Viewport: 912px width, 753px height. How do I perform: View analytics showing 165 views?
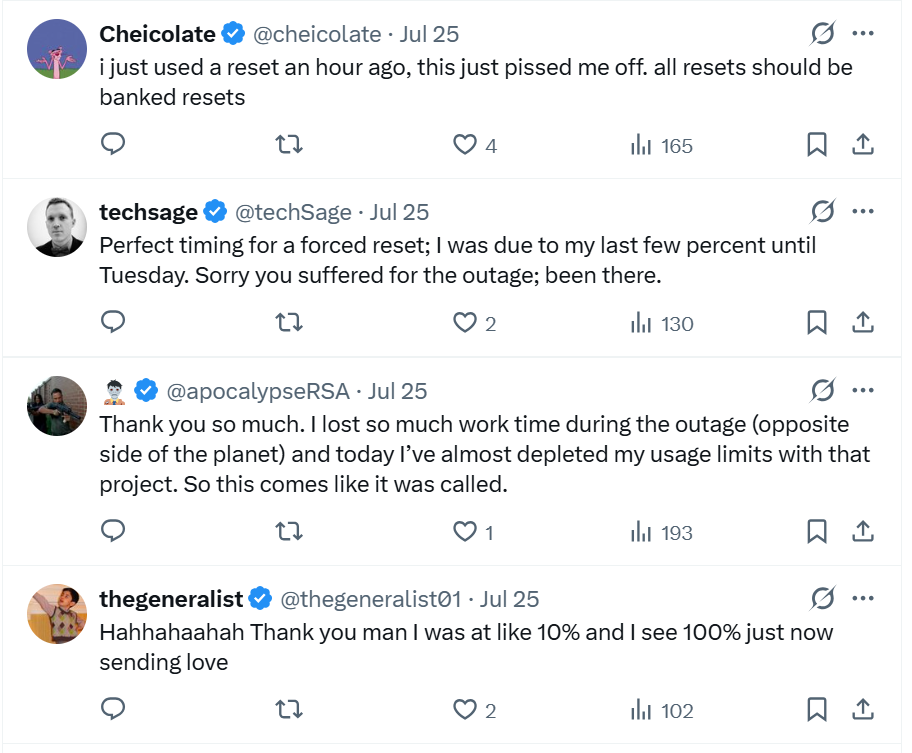[661, 145]
